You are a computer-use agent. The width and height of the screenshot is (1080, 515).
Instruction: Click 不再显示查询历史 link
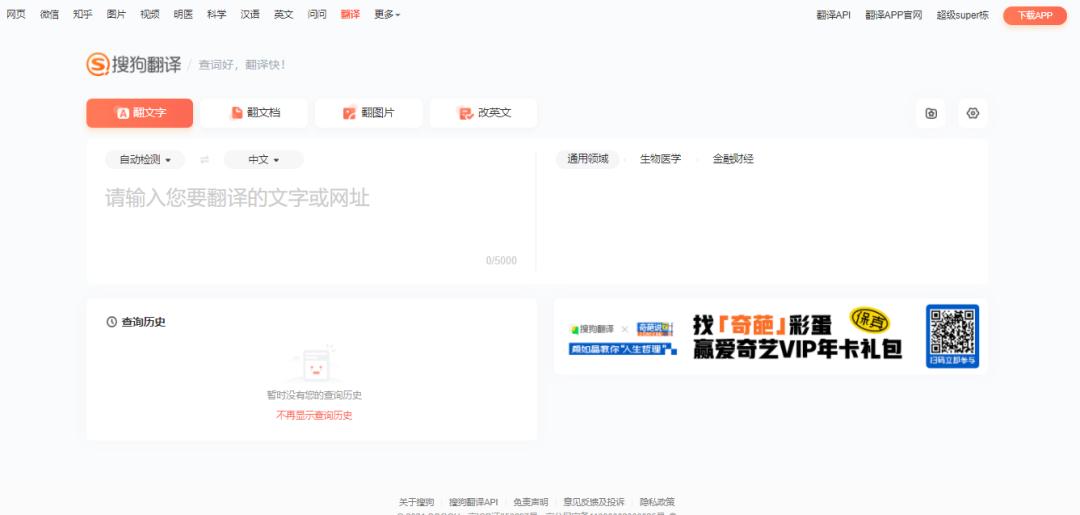point(314,415)
